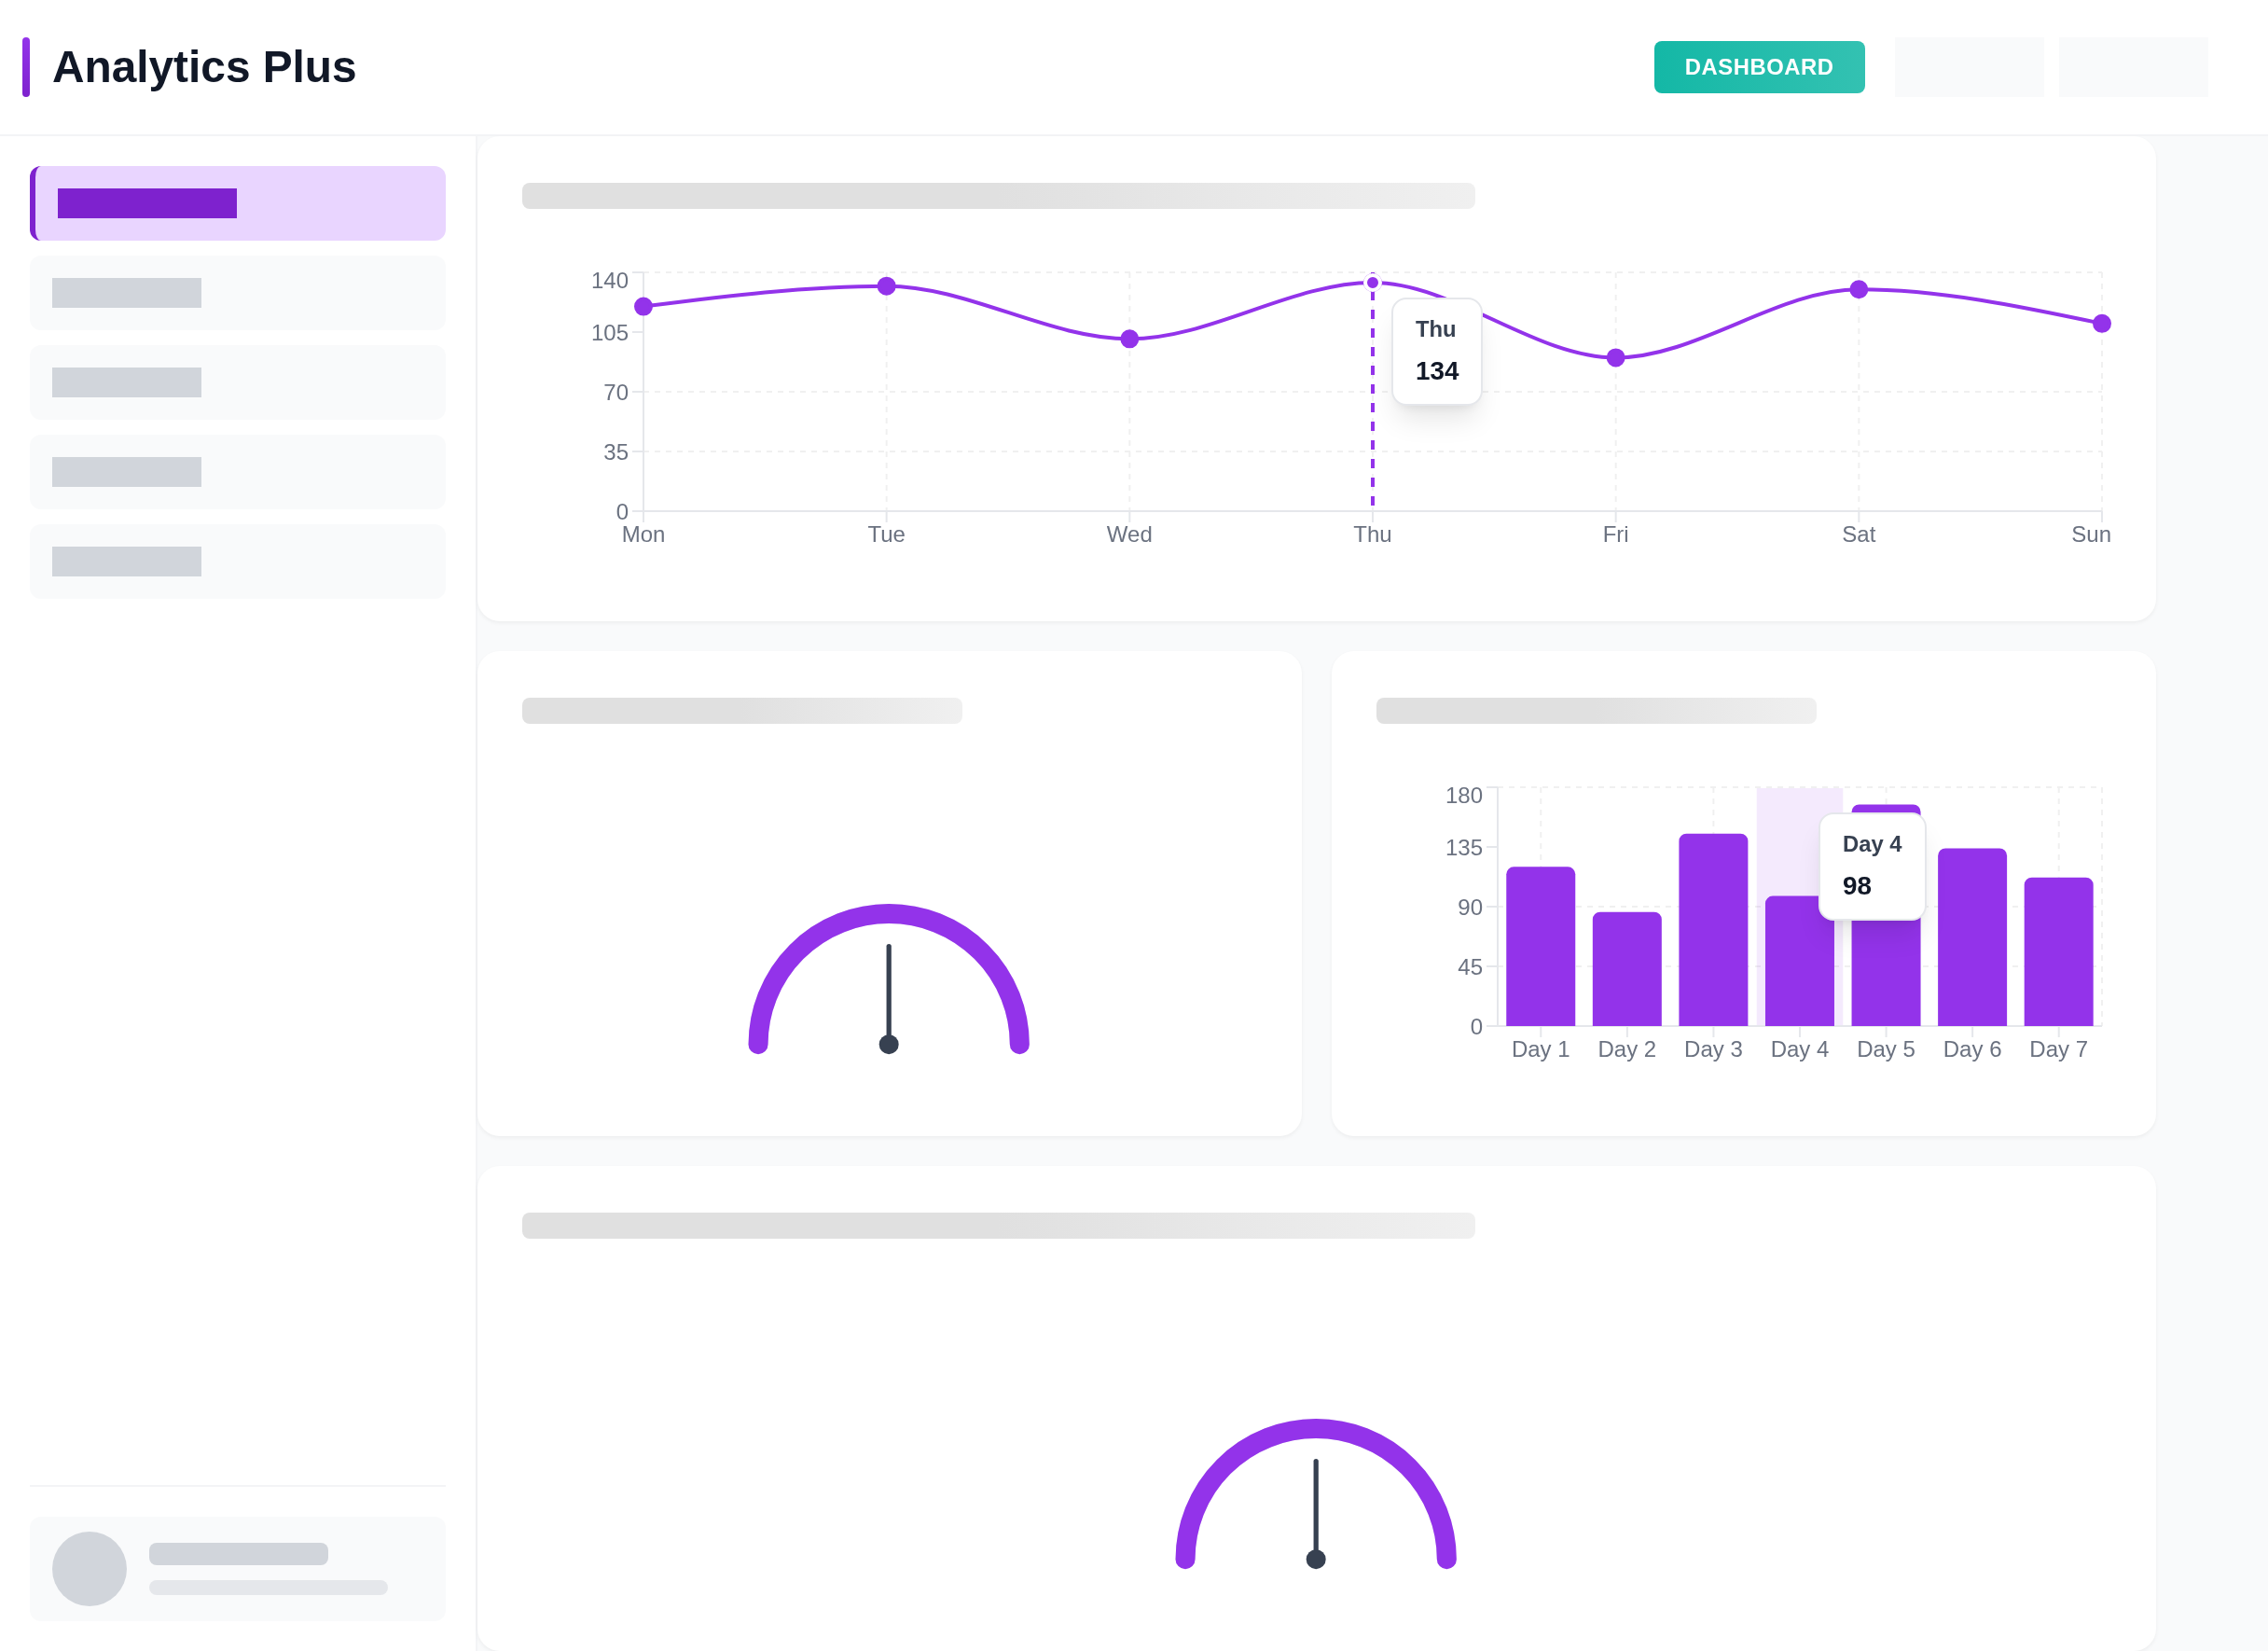Click the Day 1 bar in bar chart

tap(1540, 946)
